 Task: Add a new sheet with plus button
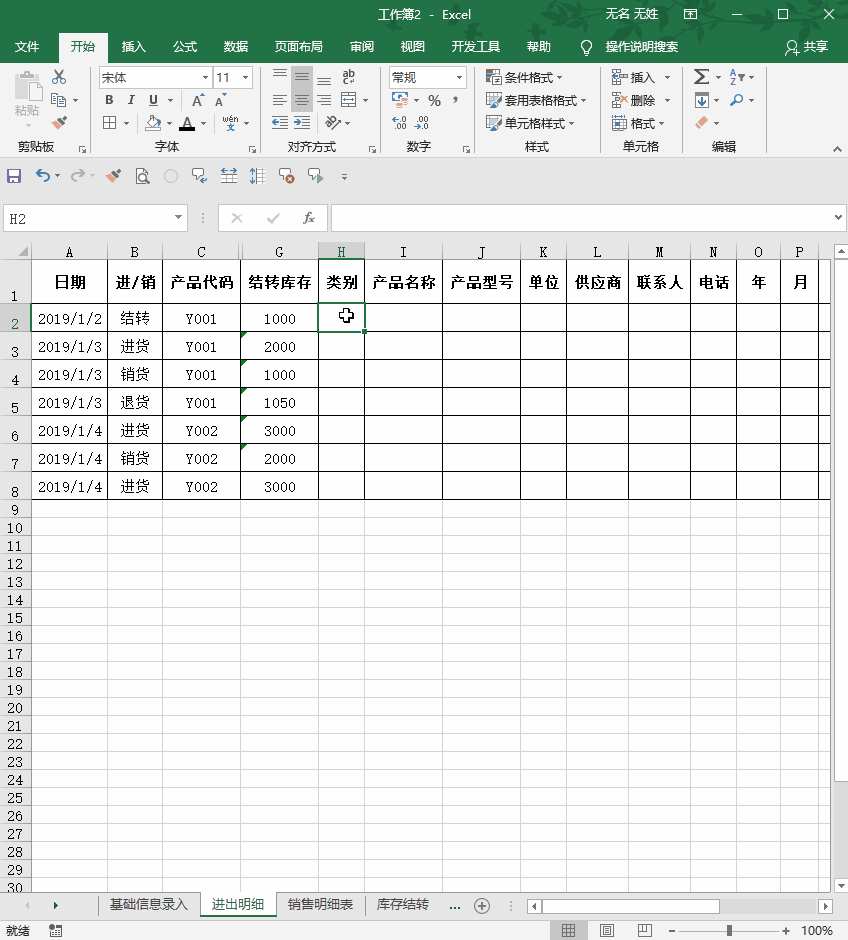point(482,906)
